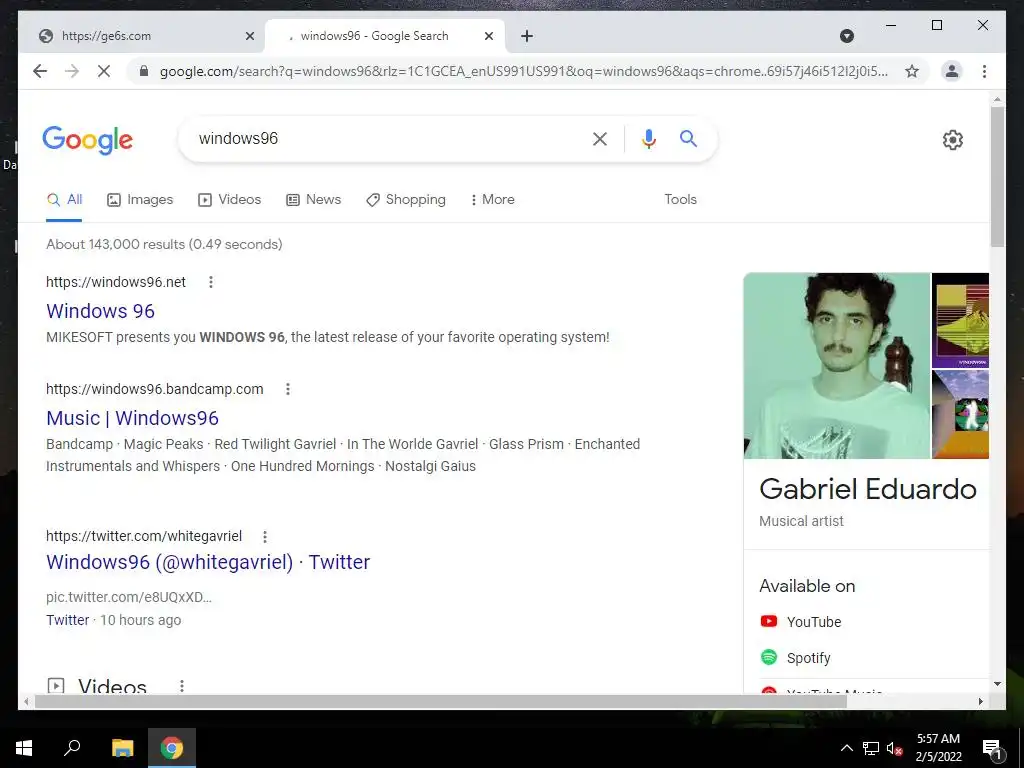The height and width of the screenshot is (768, 1024).
Task: Click the muted volume tray icon
Action: coord(895,748)
